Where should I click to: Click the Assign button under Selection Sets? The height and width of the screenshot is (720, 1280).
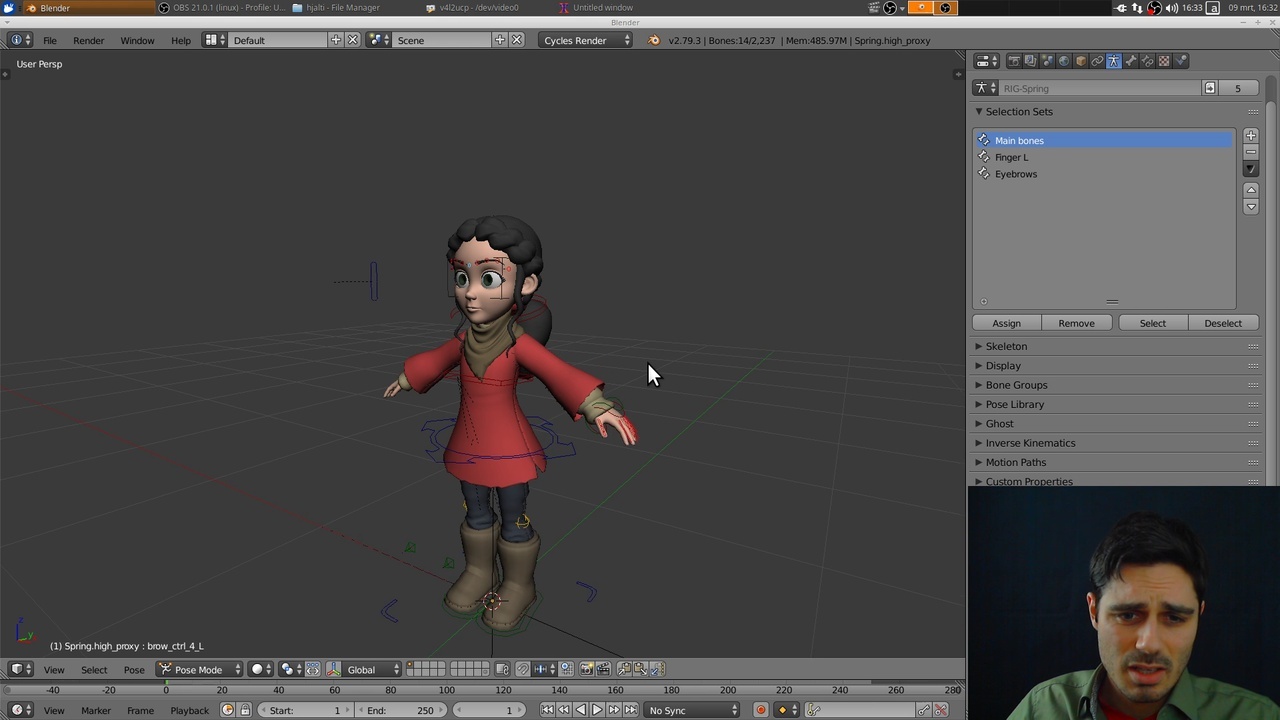(1006, 323)
